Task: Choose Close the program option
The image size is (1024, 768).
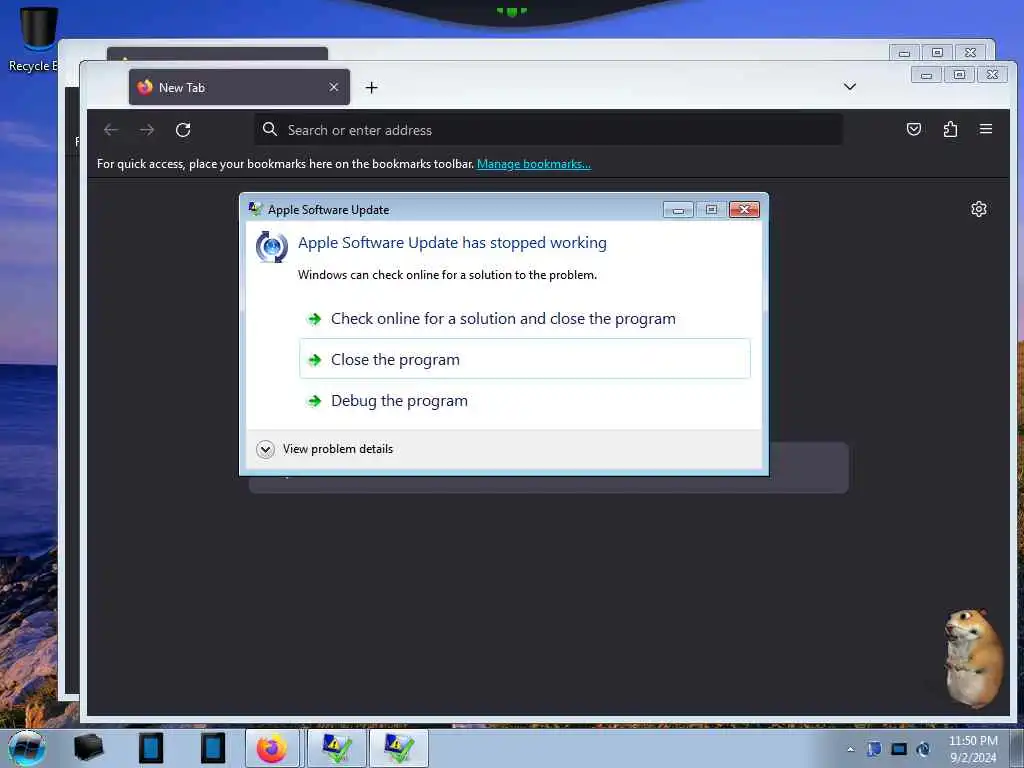Action: tap(524, 359)
